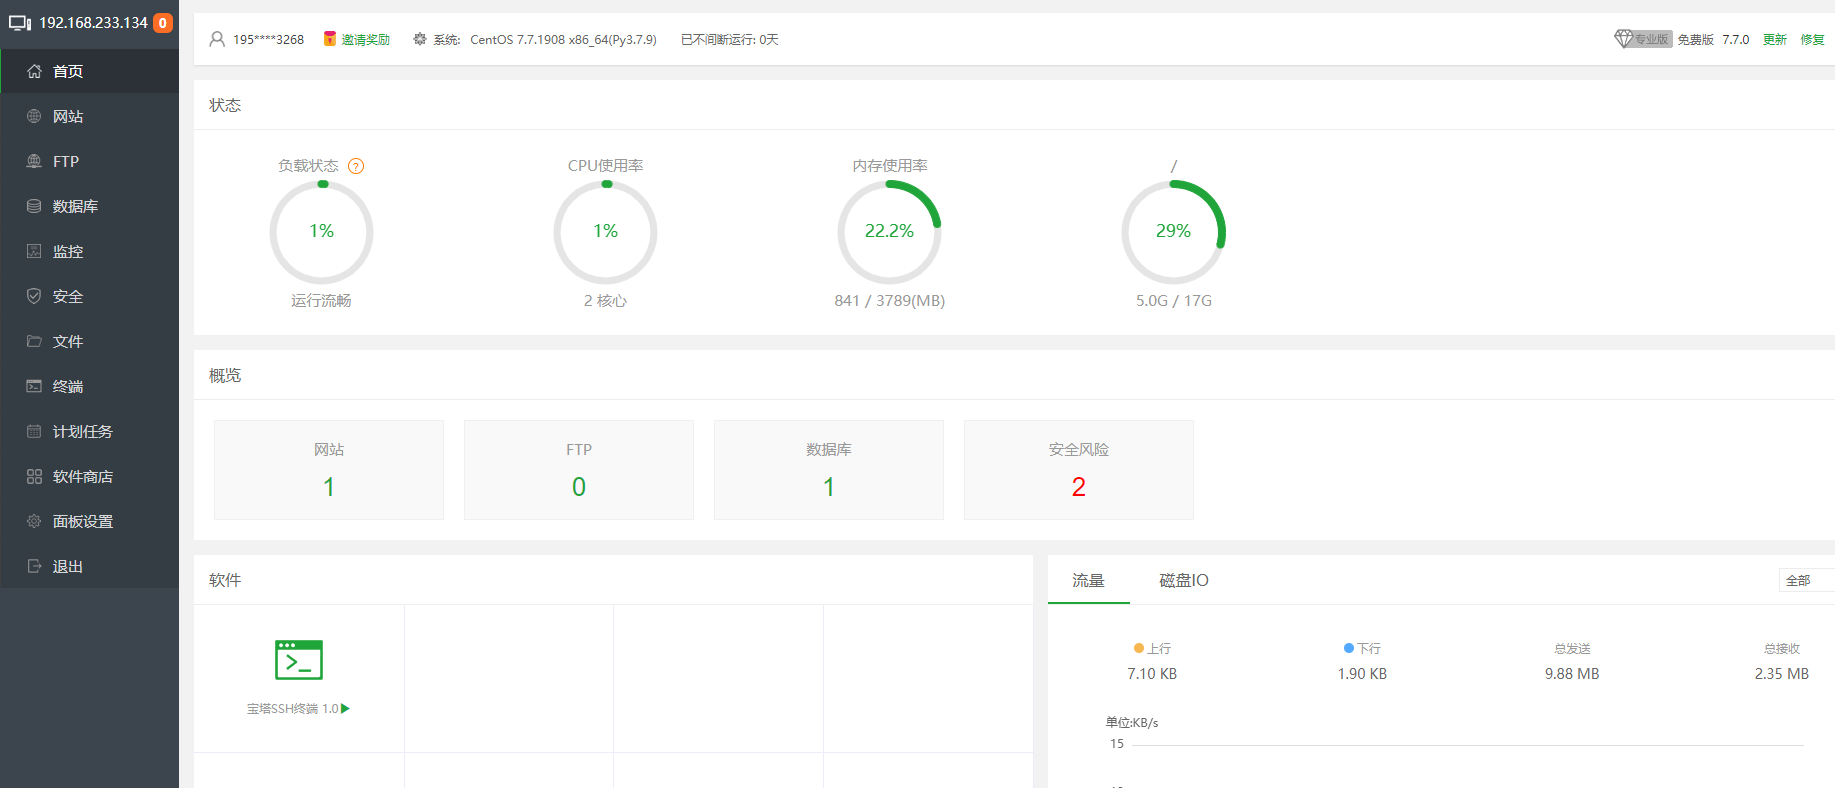
Task: Click the grid icon beside 软件商店
Action: 34,476
